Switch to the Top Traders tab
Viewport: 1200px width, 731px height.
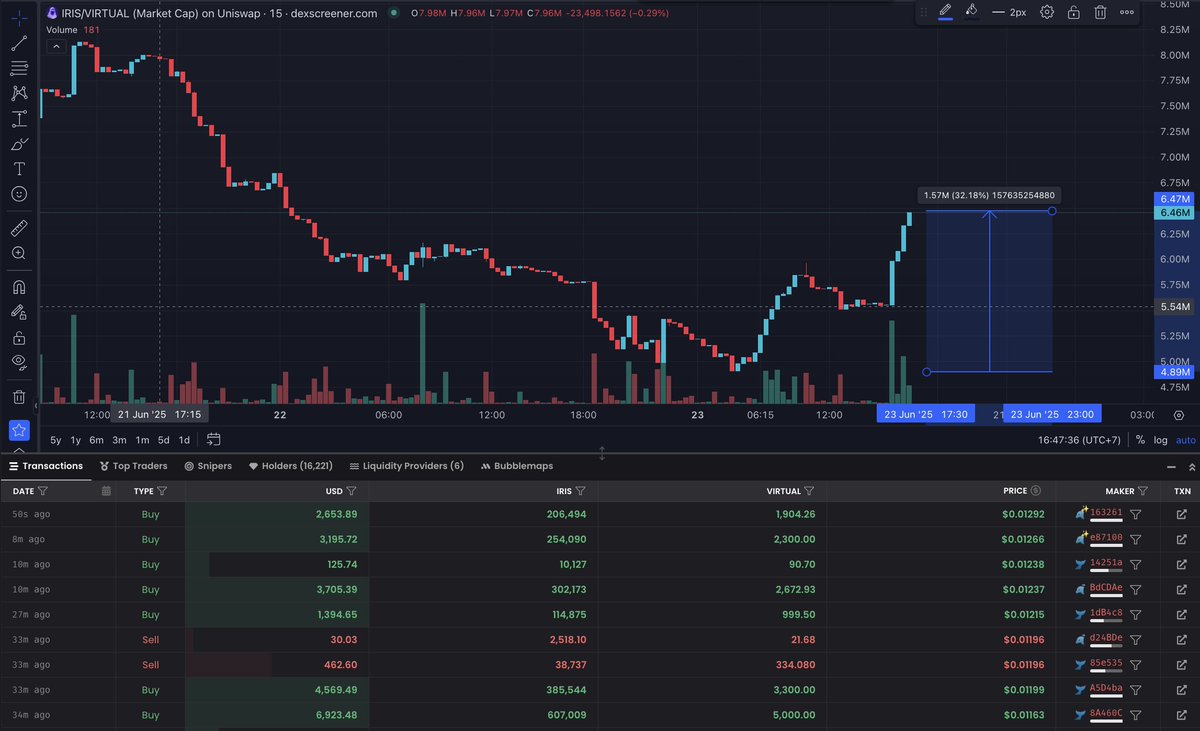pos(132,466)
